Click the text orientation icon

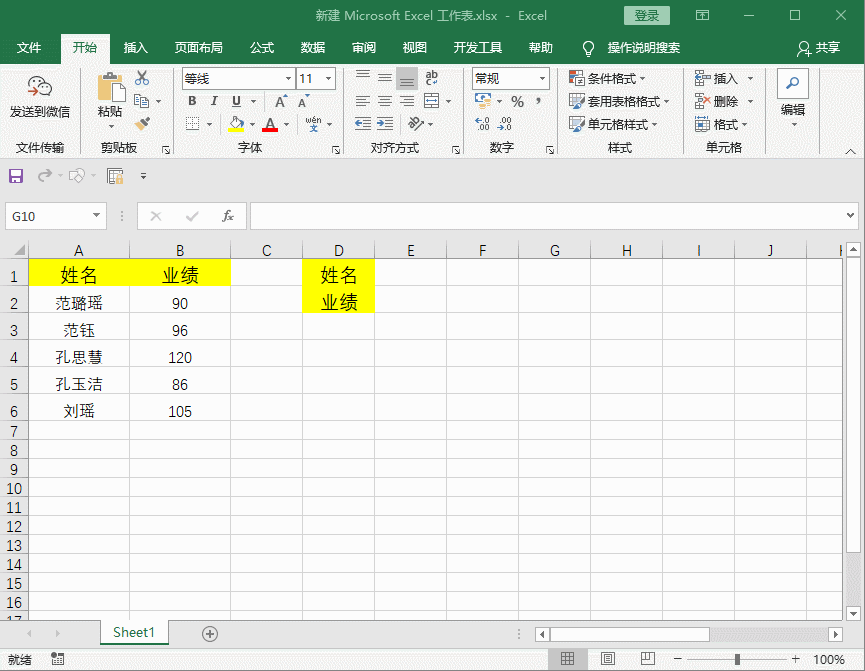(416, 124)
